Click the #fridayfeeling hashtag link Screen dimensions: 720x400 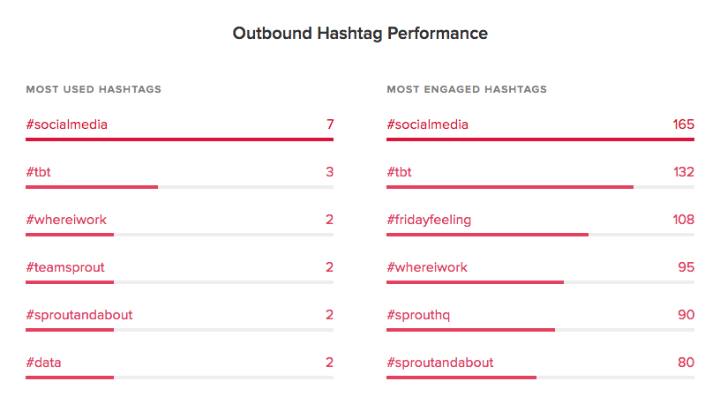tap(428, 220)
